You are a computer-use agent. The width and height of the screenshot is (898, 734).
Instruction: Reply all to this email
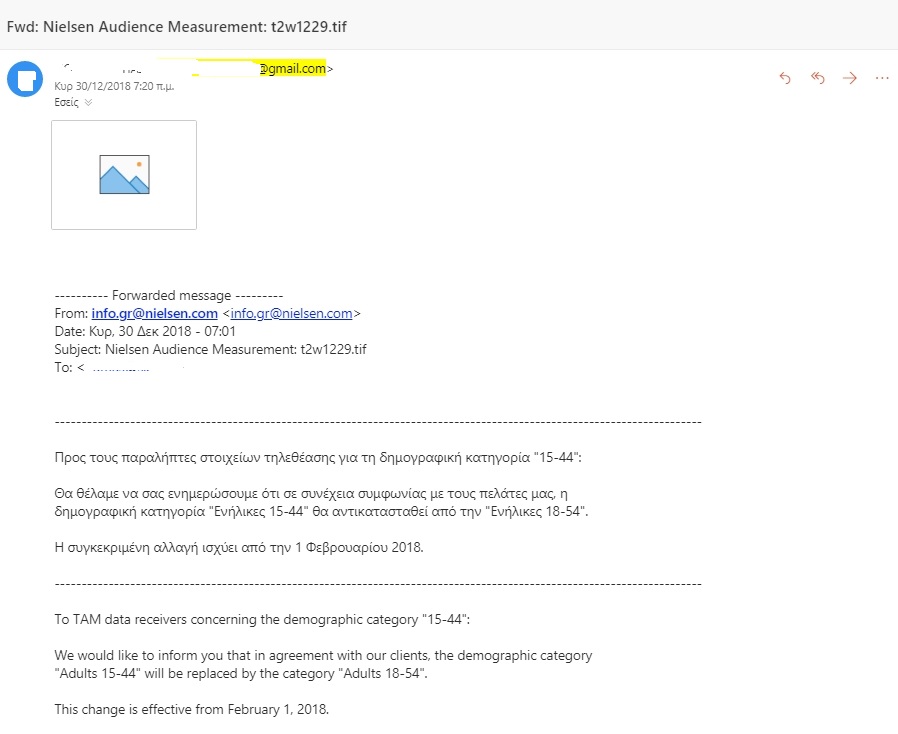click(x=817, y=78)
